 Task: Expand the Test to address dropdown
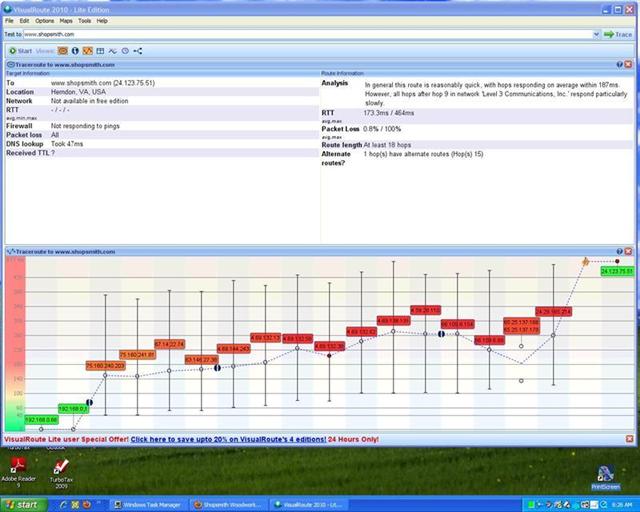596,35
